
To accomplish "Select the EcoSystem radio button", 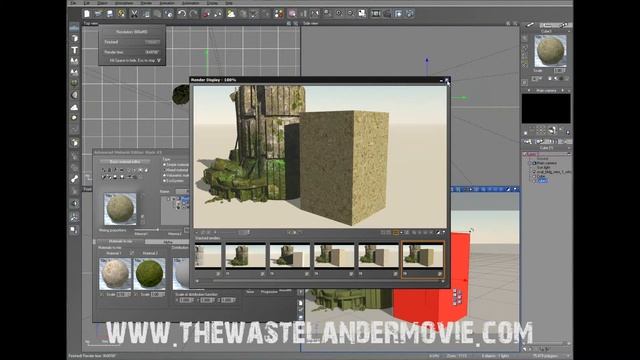I will click(164, 180).
